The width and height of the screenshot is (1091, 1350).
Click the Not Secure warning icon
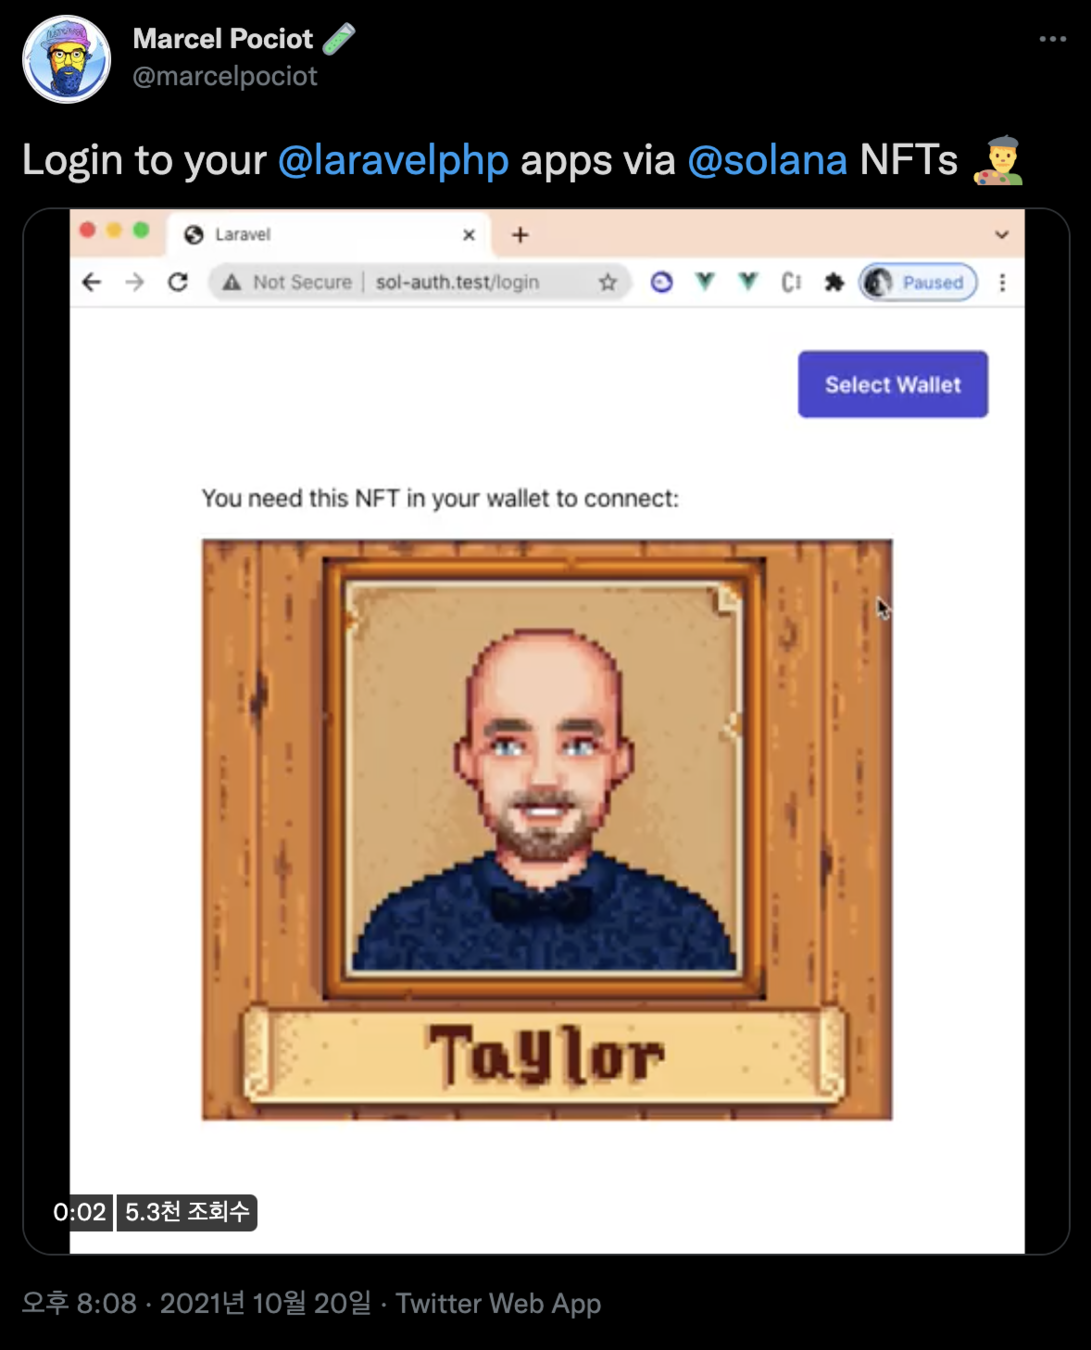(x=232, y=283)
